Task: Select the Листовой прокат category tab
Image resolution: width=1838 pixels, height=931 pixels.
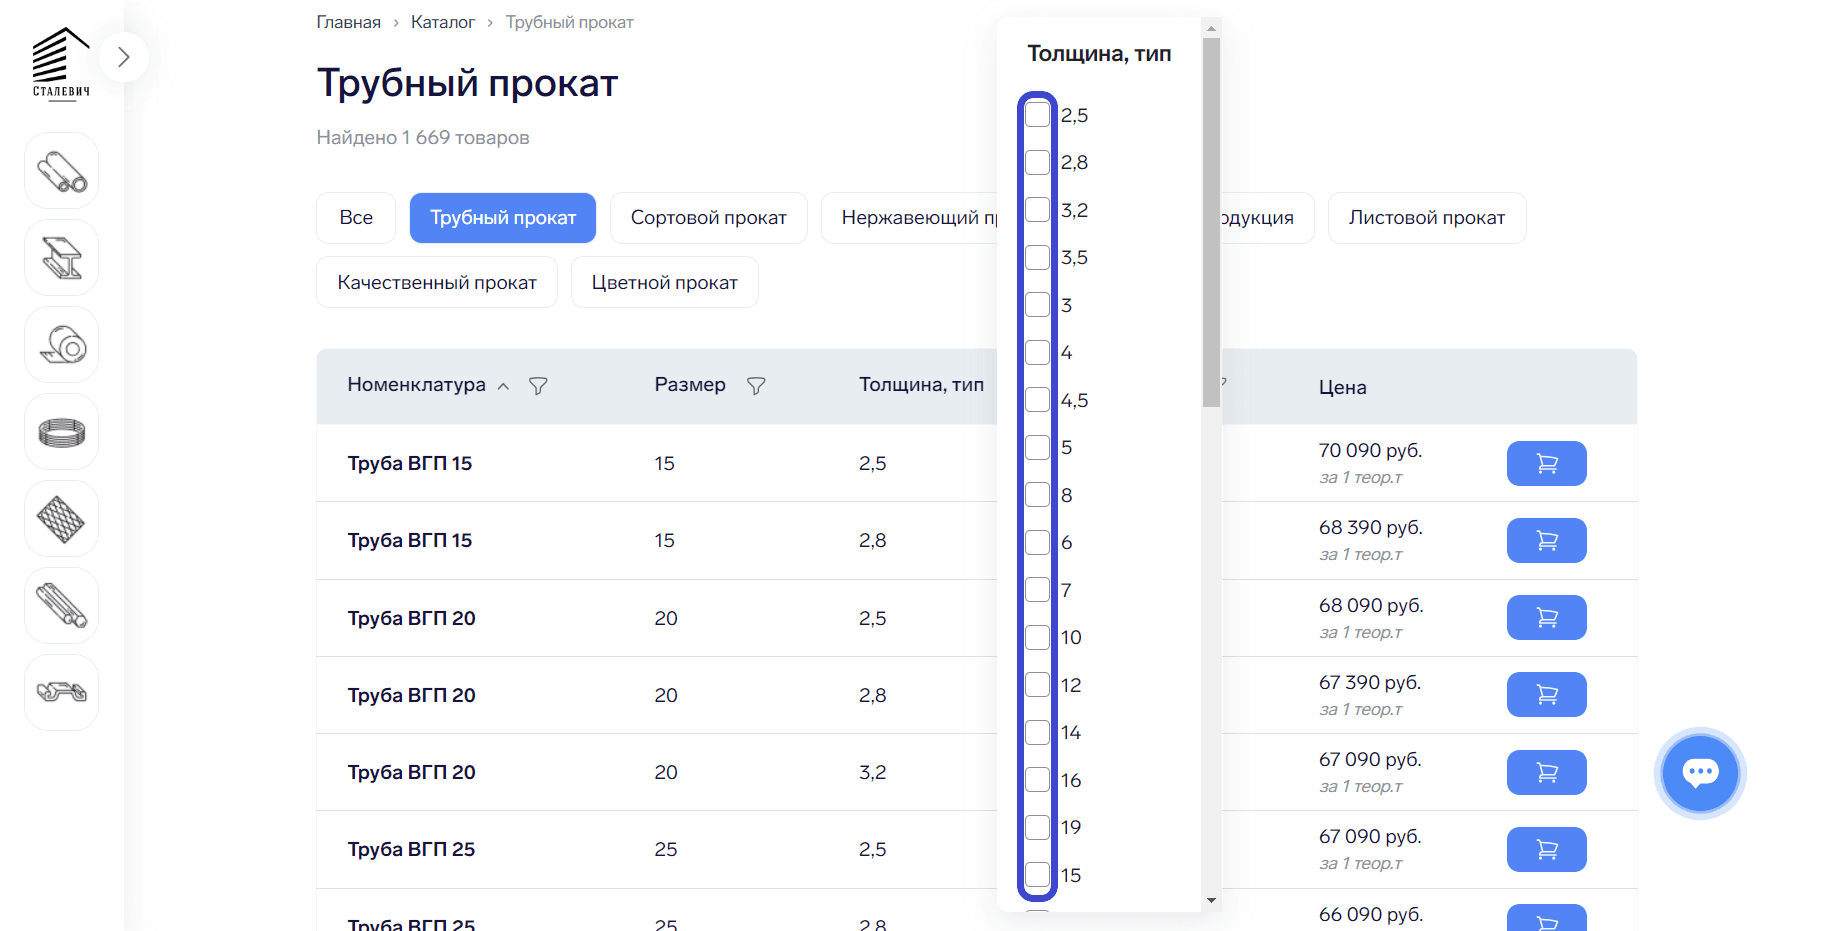Action: click(x=1427, y=218)
